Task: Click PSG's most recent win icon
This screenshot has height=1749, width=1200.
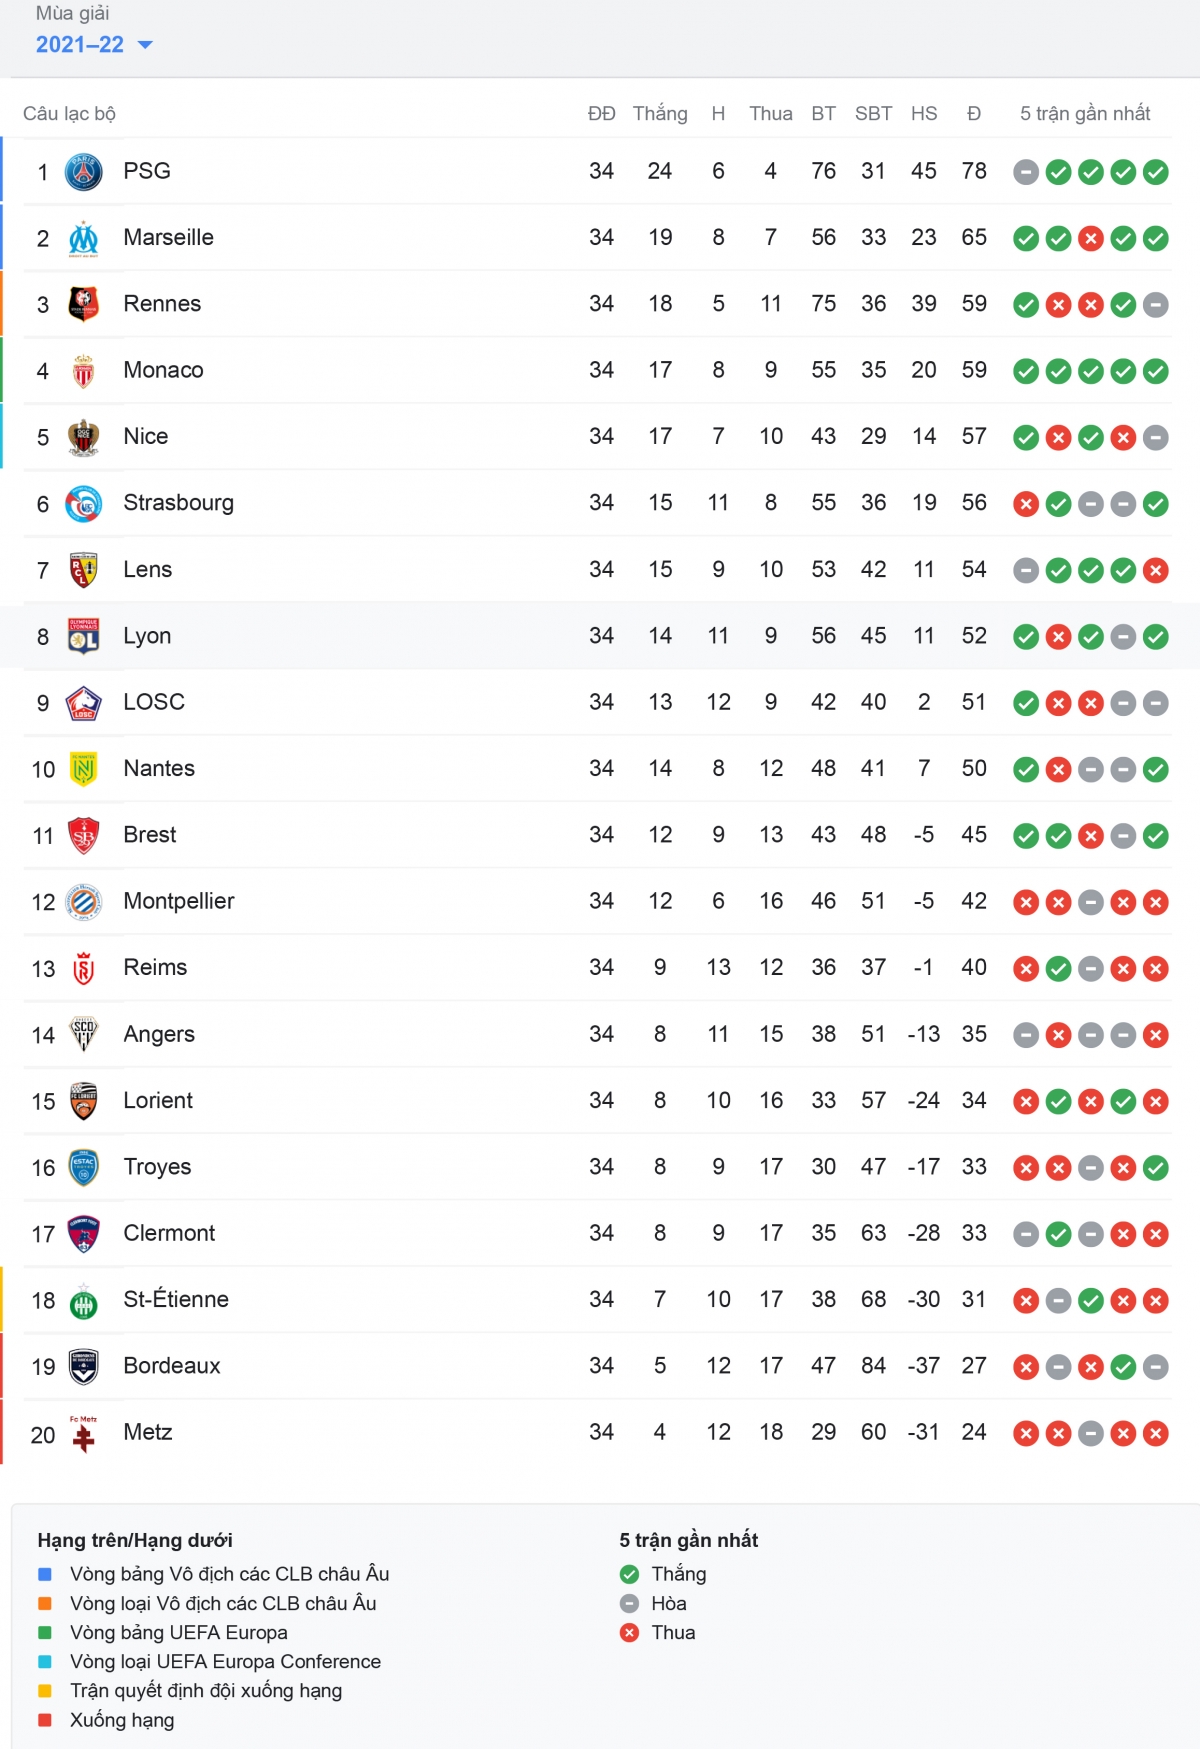Action: click(1156, 172)
